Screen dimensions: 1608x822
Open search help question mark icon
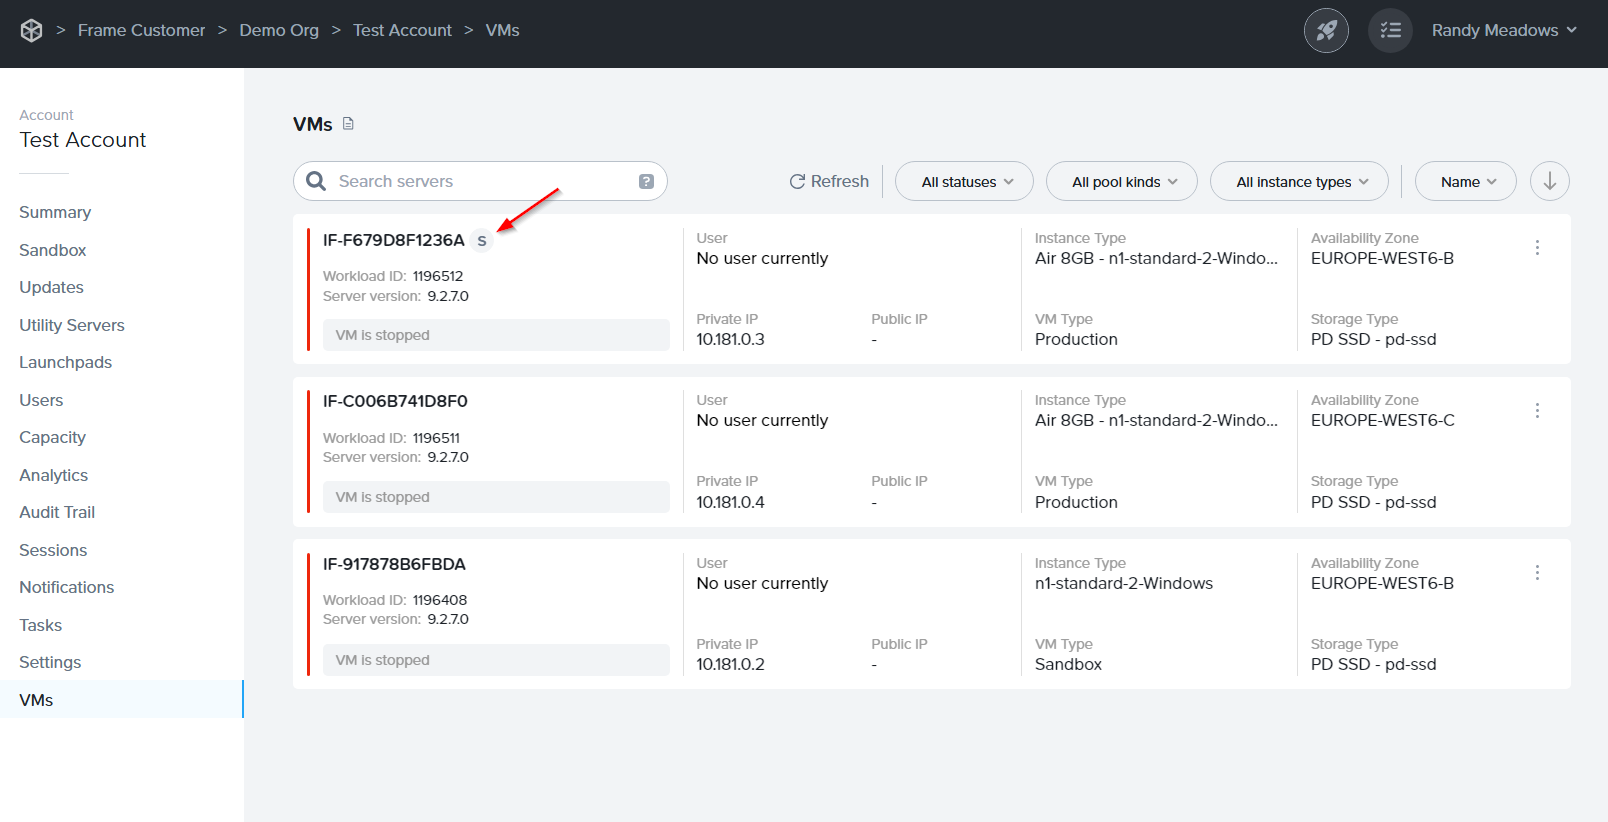646,181
